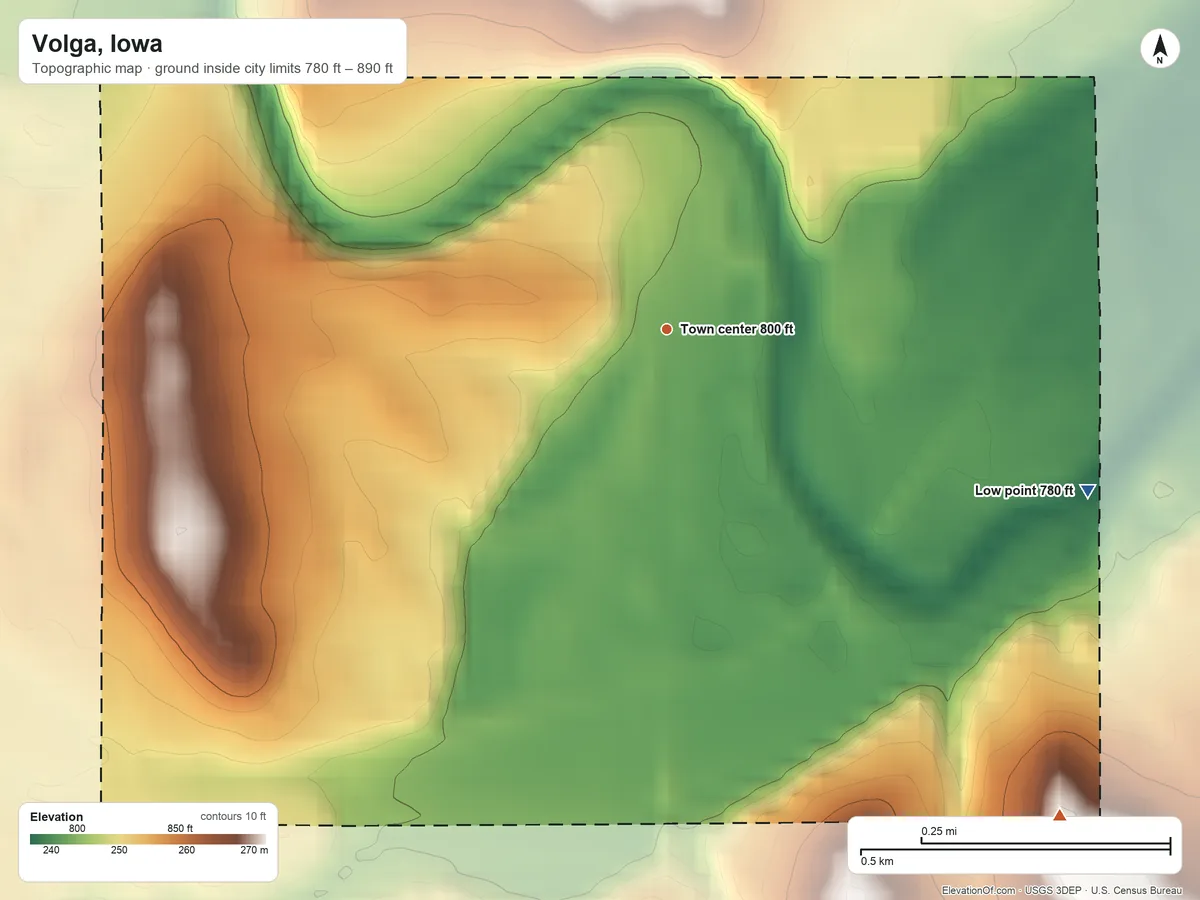
Task: Click the red town center marker dot
Action: 666,329
